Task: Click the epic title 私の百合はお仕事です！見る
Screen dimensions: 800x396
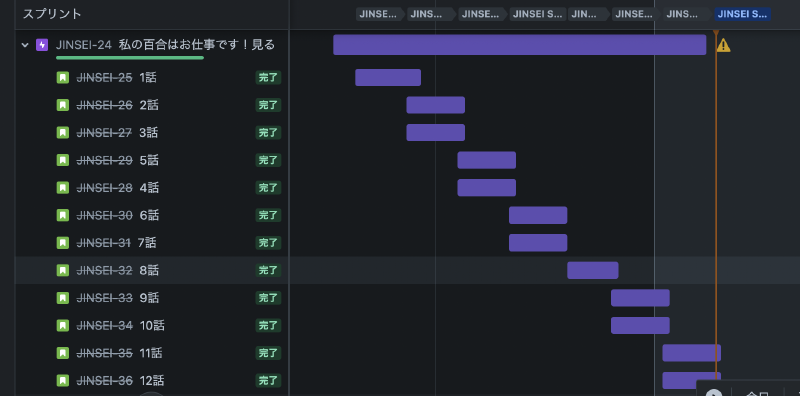Action: [197, 45]
